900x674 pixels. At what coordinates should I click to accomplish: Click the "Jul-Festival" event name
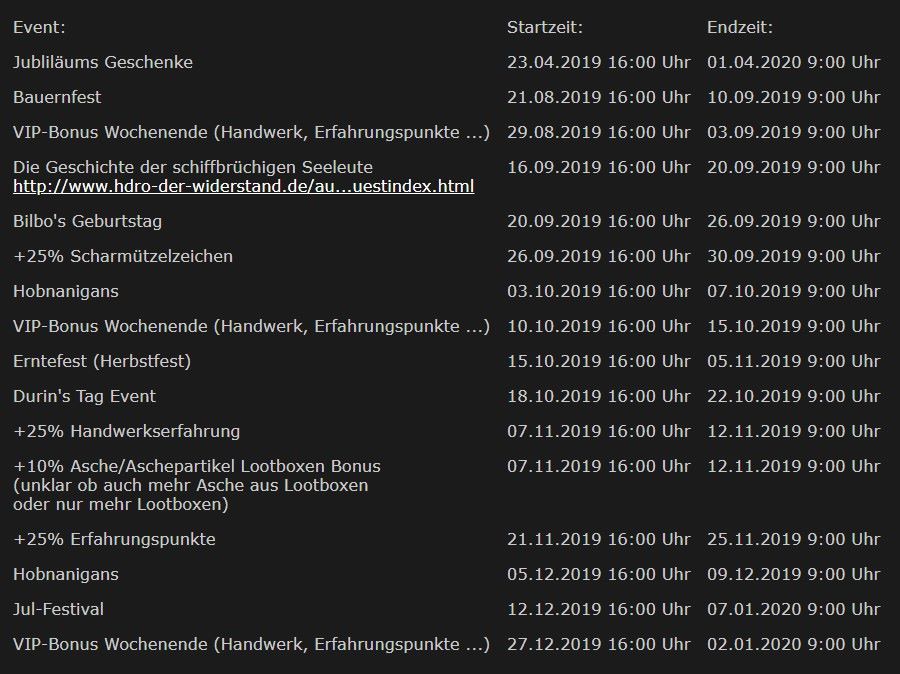[x=58, y=609]
